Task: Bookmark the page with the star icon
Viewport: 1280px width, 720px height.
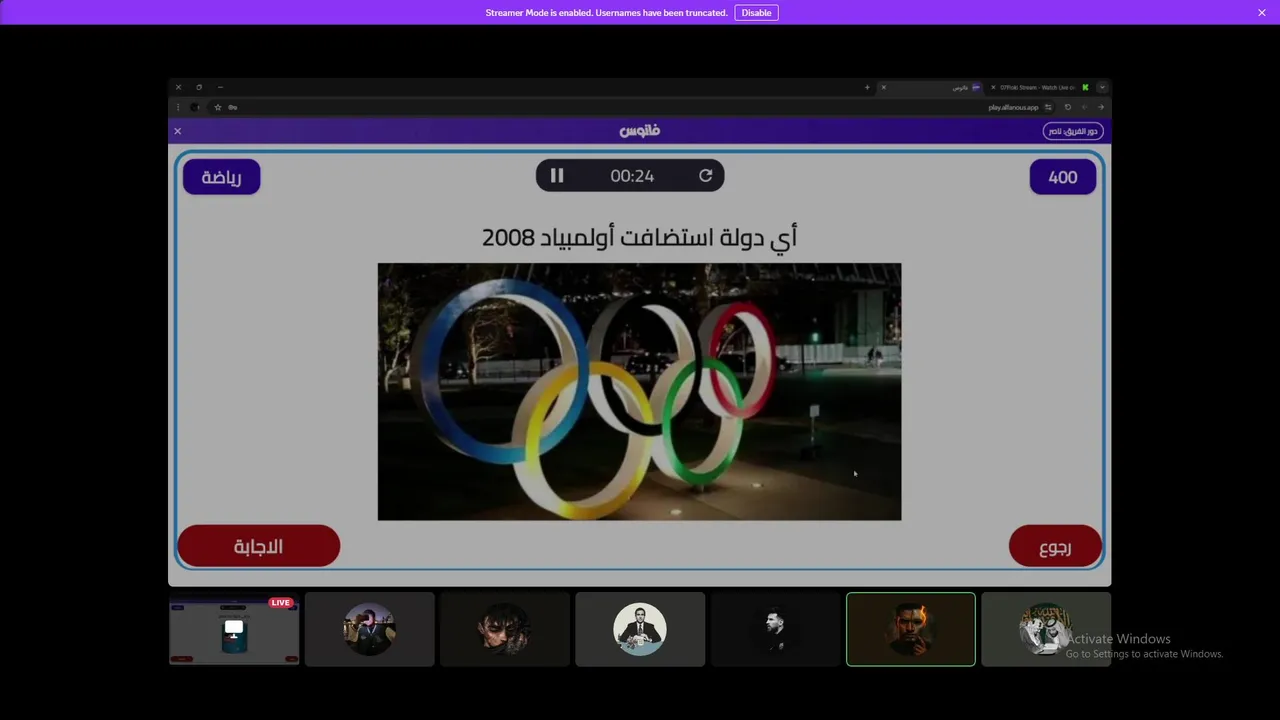Action: tap(217, 107)
